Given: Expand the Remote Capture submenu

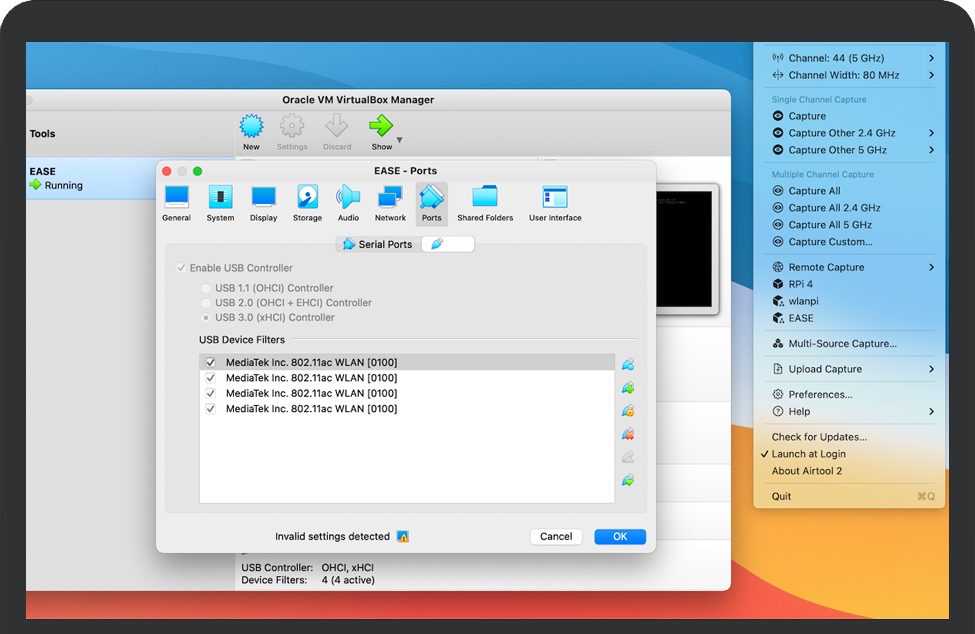Looking at the screenshot, I should (930, 267).
